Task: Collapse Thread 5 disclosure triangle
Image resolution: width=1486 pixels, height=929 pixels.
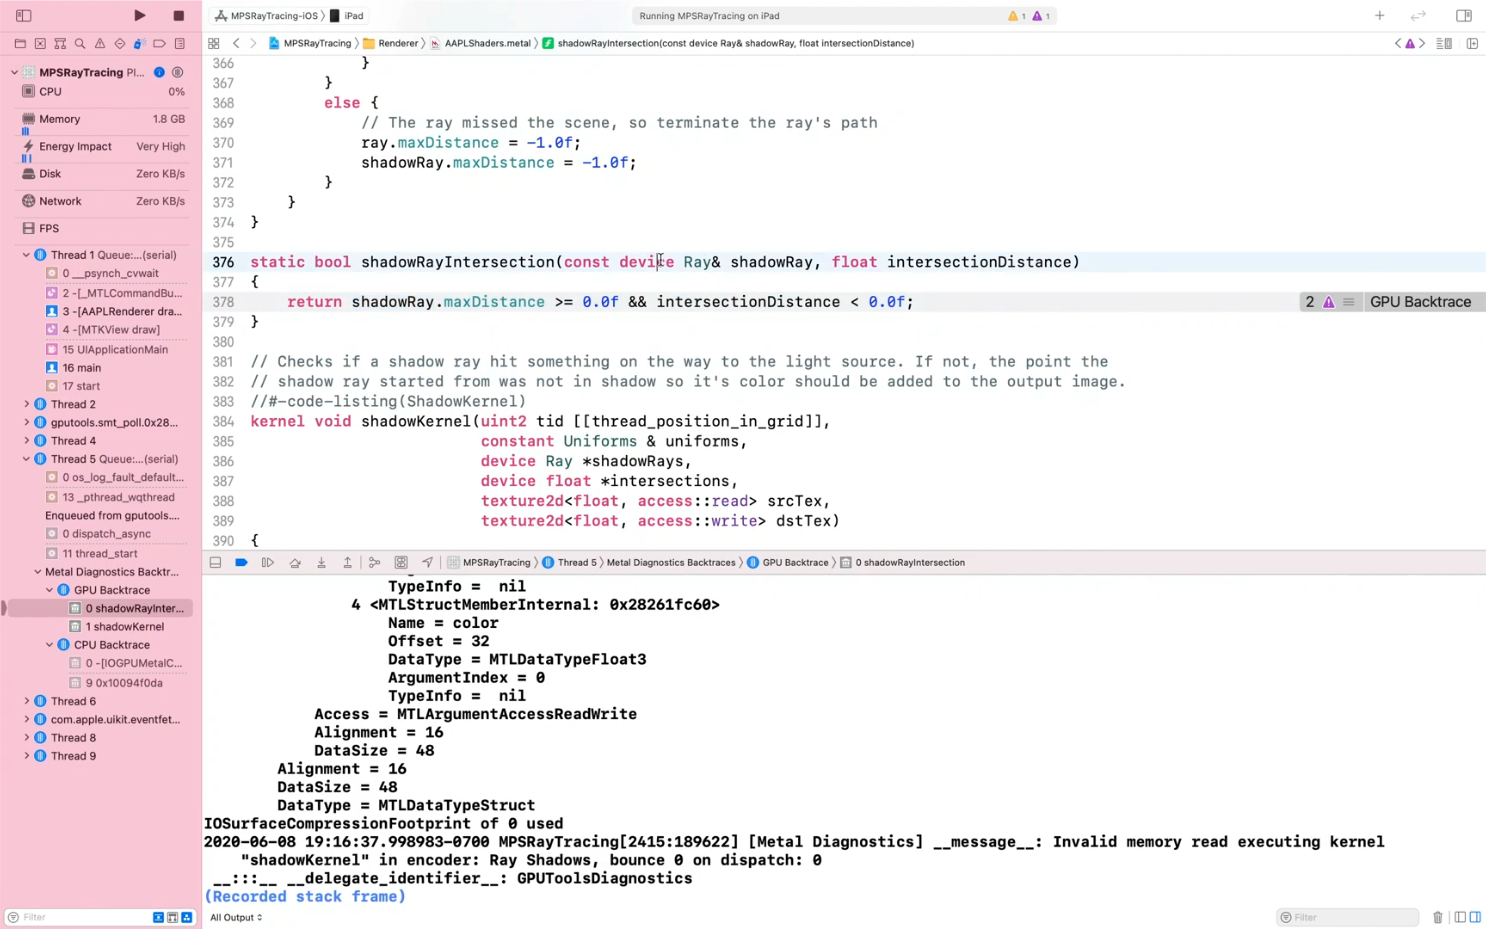Action: [27, 460]
